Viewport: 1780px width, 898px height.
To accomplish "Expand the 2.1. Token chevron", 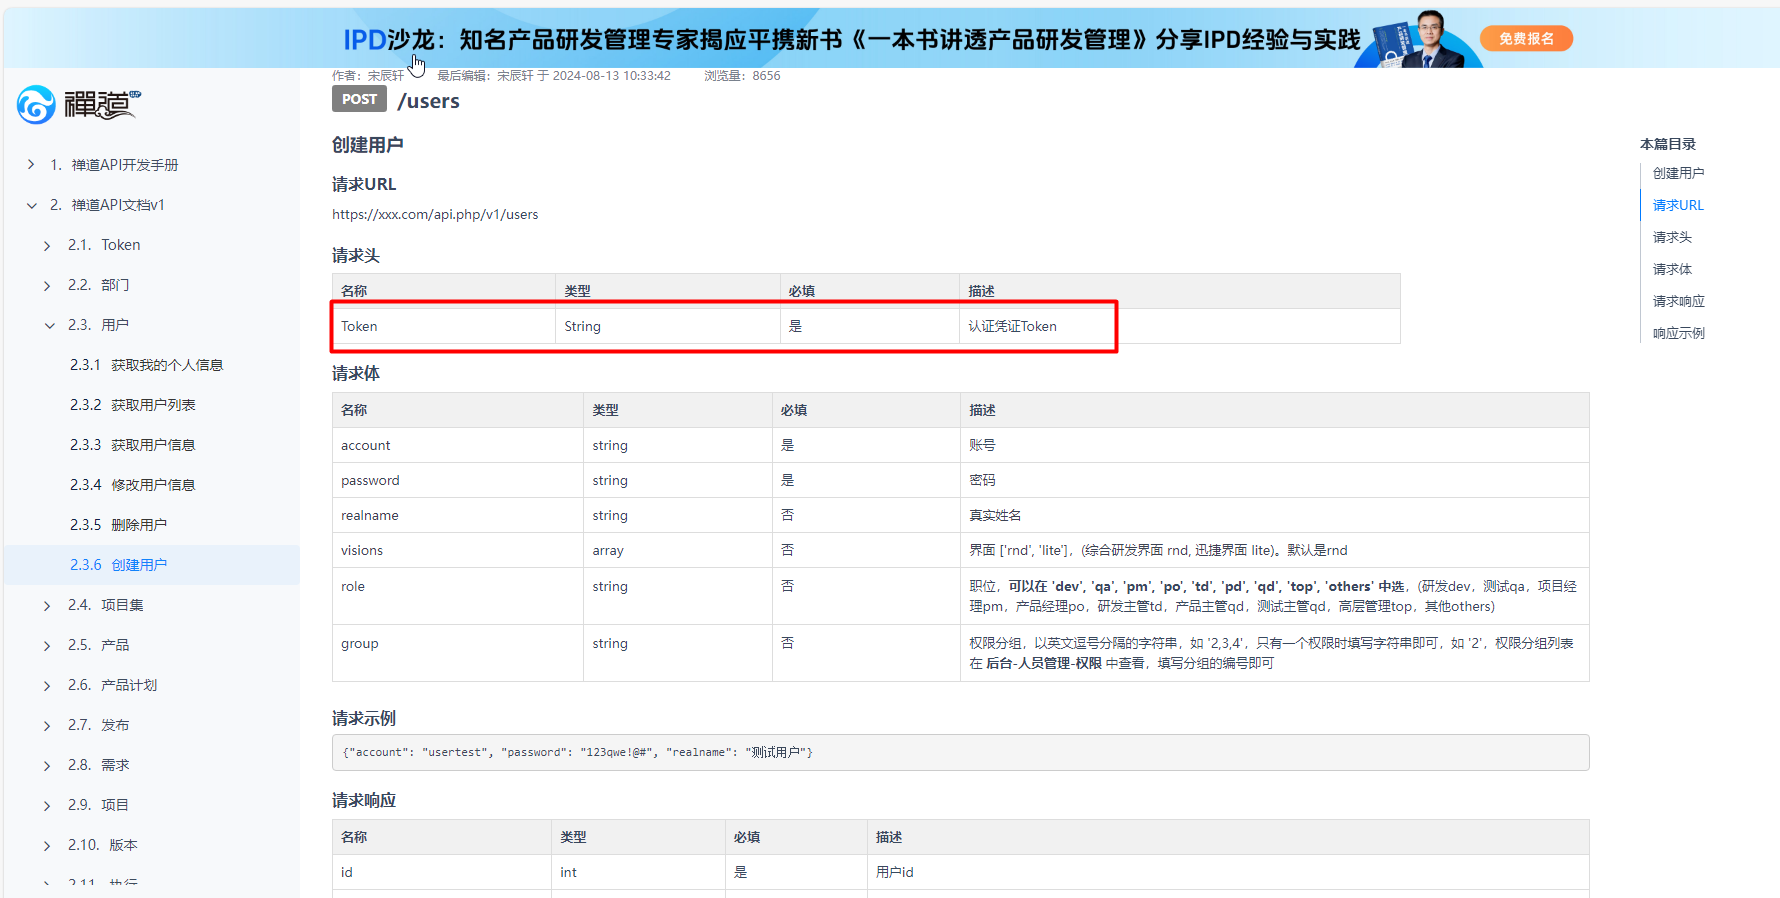I will click(x=47, y=245).
